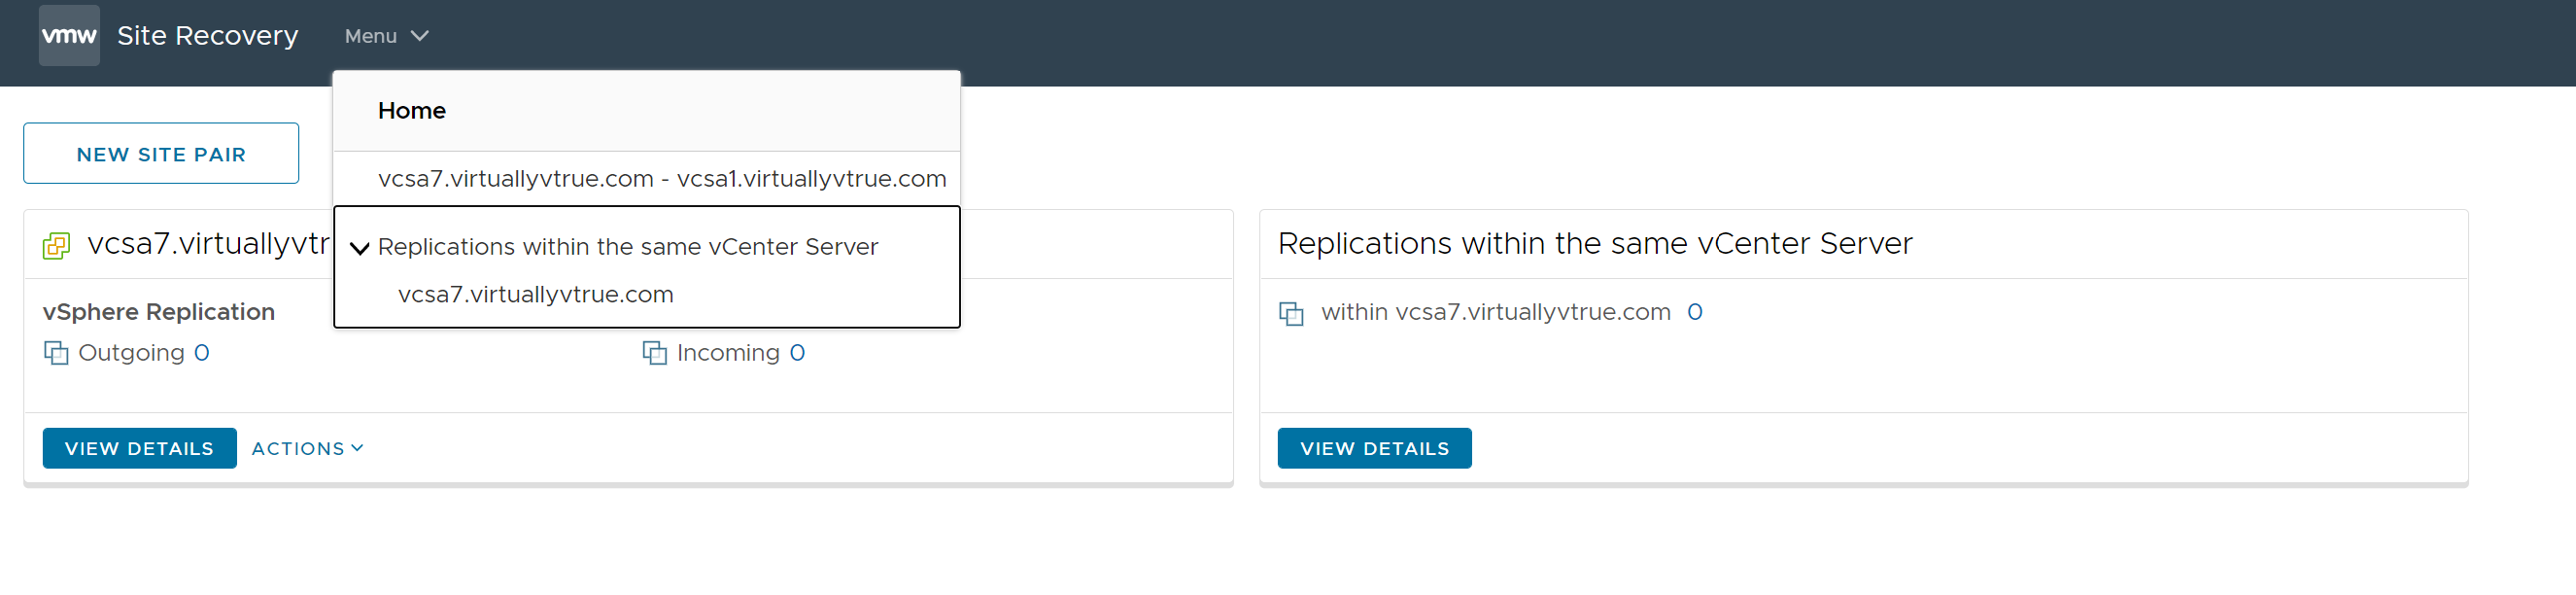Click the green paired-sites icon beside vcsa7
The width and height of the screenshot is (2576, 595).
click(56, 244)
